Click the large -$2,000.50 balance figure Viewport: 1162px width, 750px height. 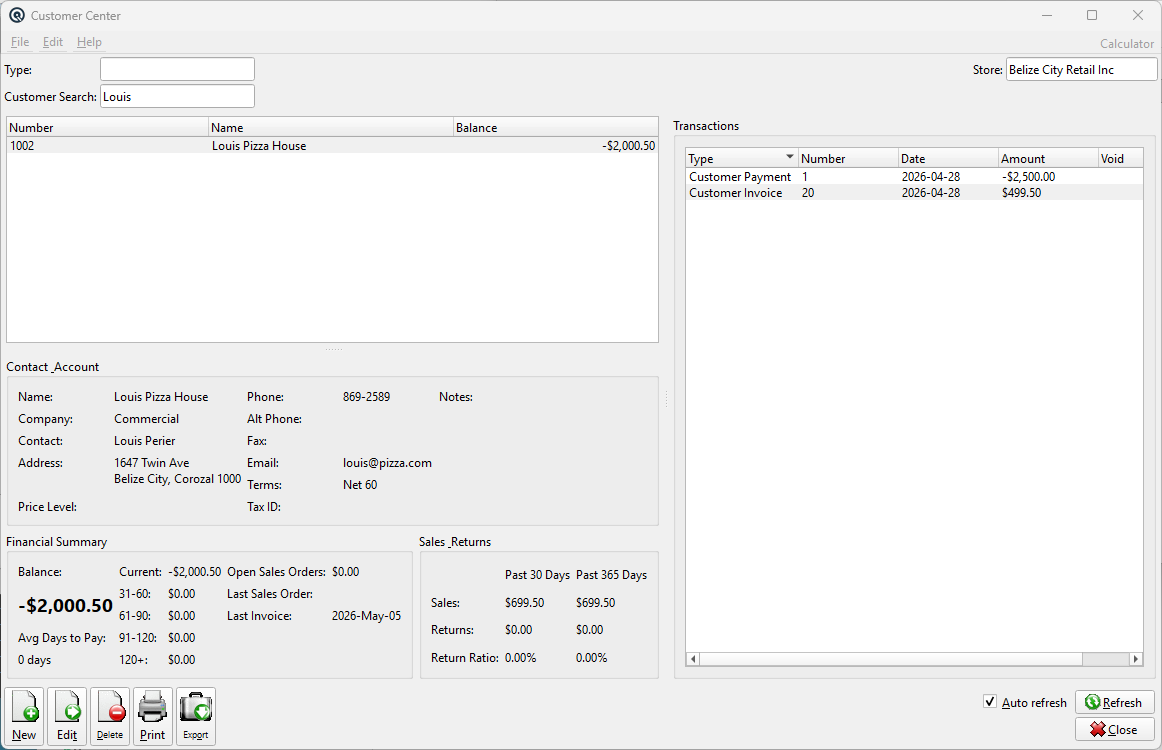pos(65,605)
